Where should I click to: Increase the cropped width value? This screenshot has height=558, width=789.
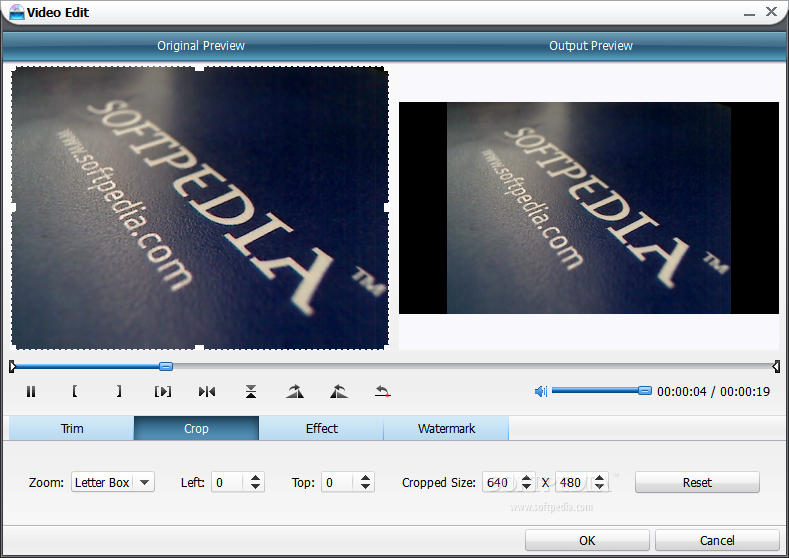click(526, 477)
